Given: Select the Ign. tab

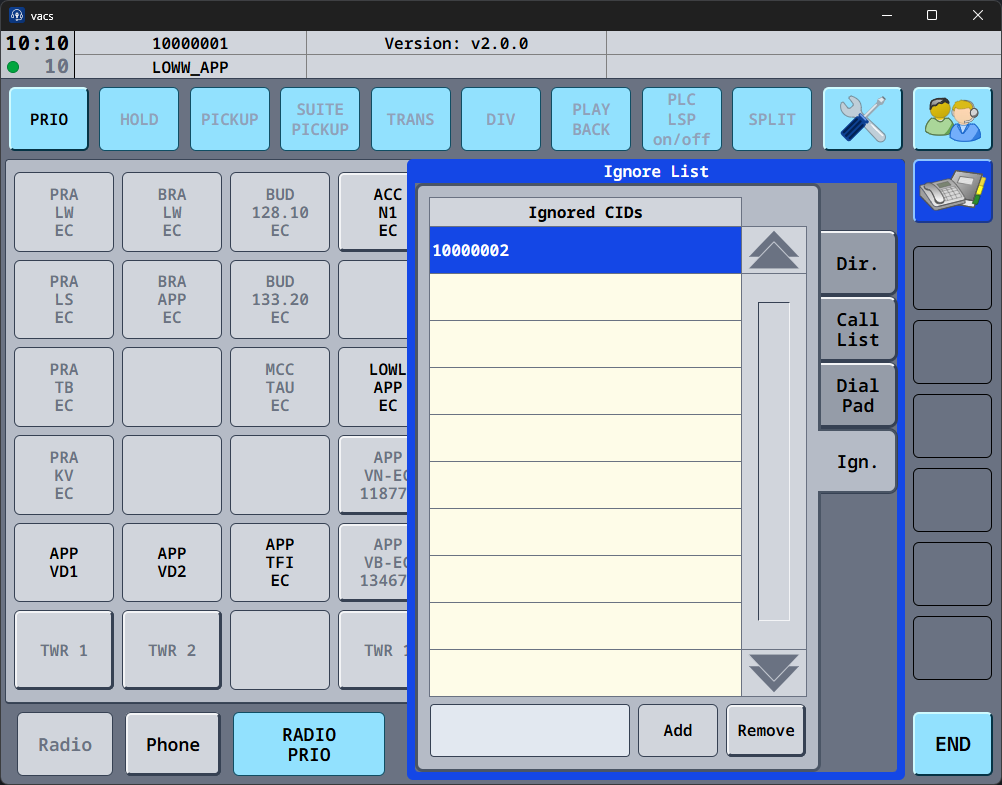Looking at the screenshot, I should (x=857, y=462).
